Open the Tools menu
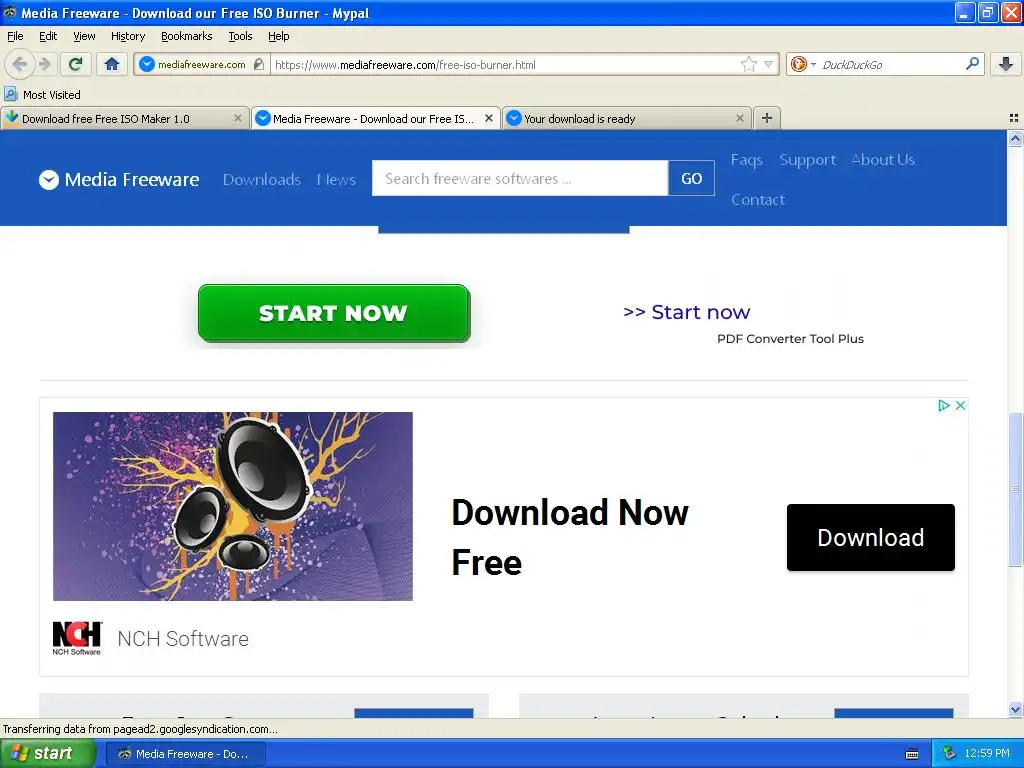Viewport: 1024px width, 768px height. pos(240,36)
